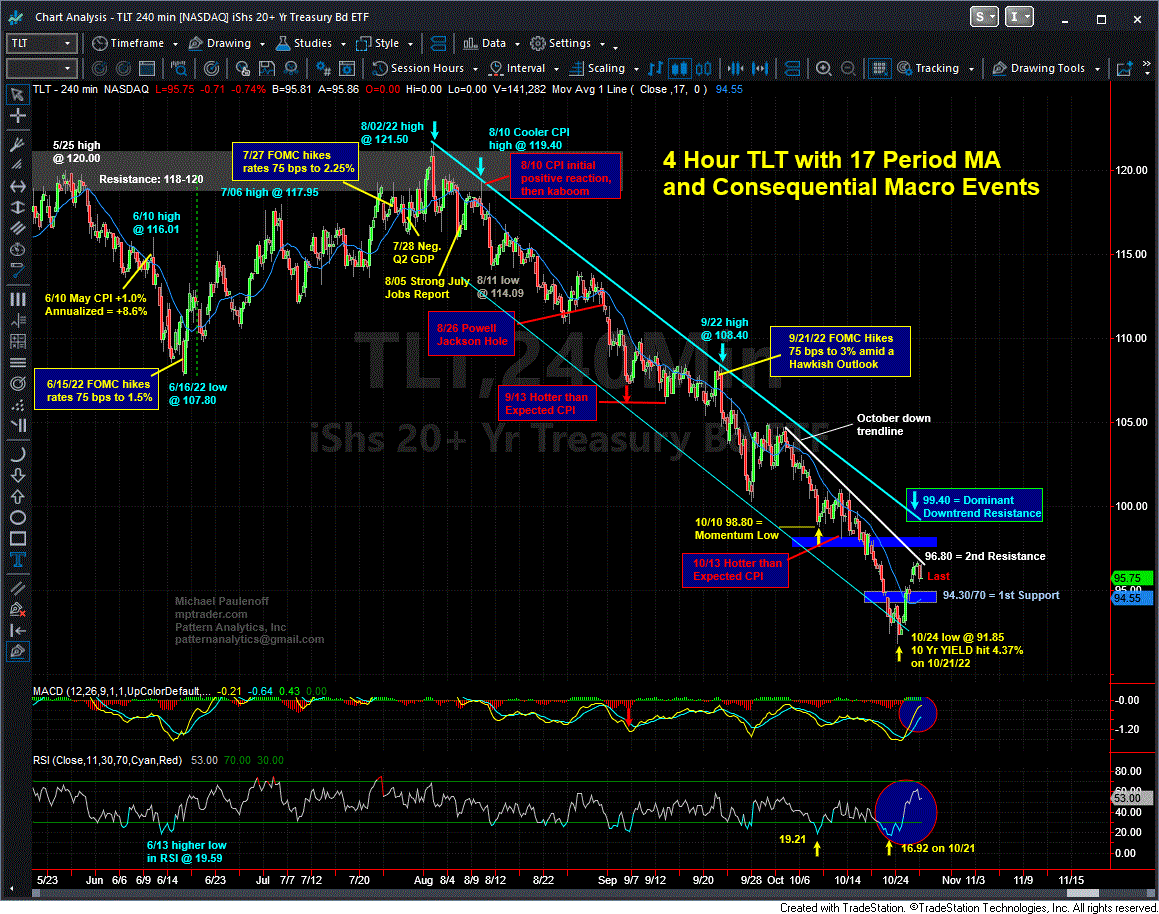Click the snap-to-left arrow bar icon

pos(17,630)
